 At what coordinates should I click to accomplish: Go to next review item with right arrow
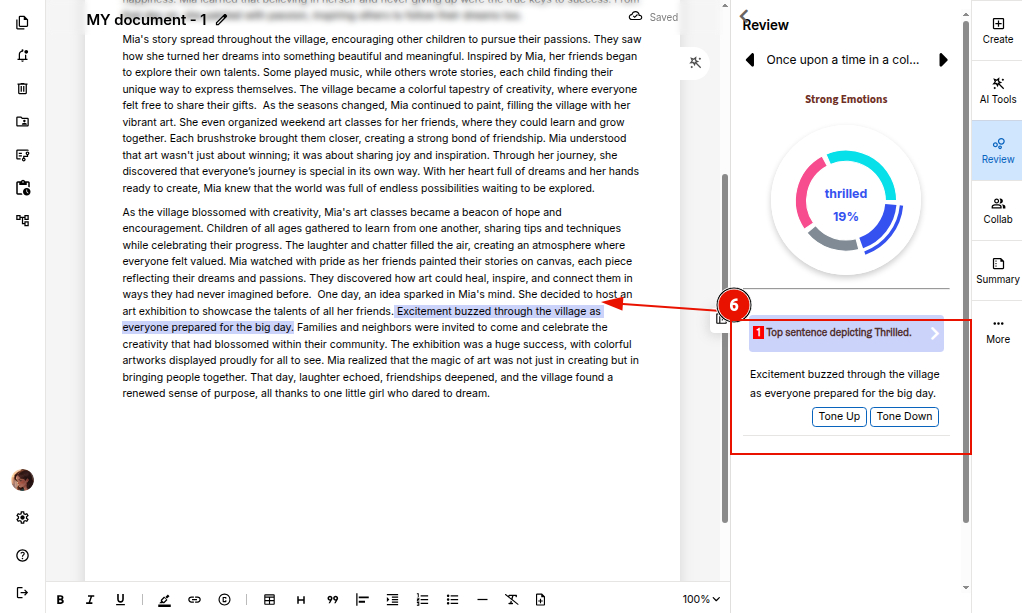942,60
